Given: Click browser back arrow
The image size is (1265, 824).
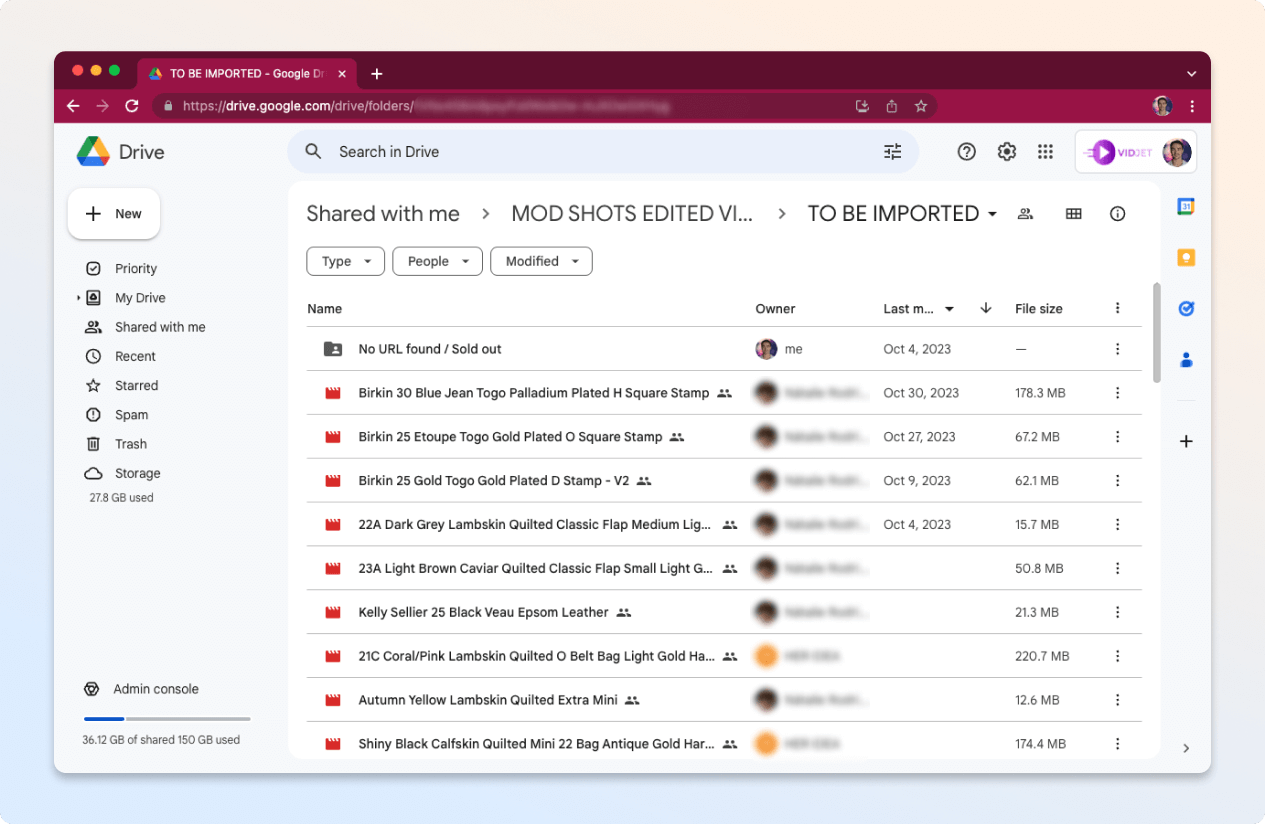Looking at the screenshot, I should [x=73, y=105].
